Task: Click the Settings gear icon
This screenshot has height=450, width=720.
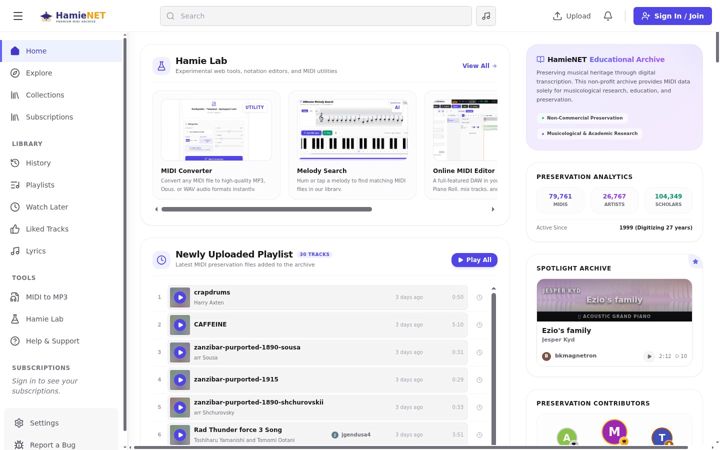Action: click(19, 423)
